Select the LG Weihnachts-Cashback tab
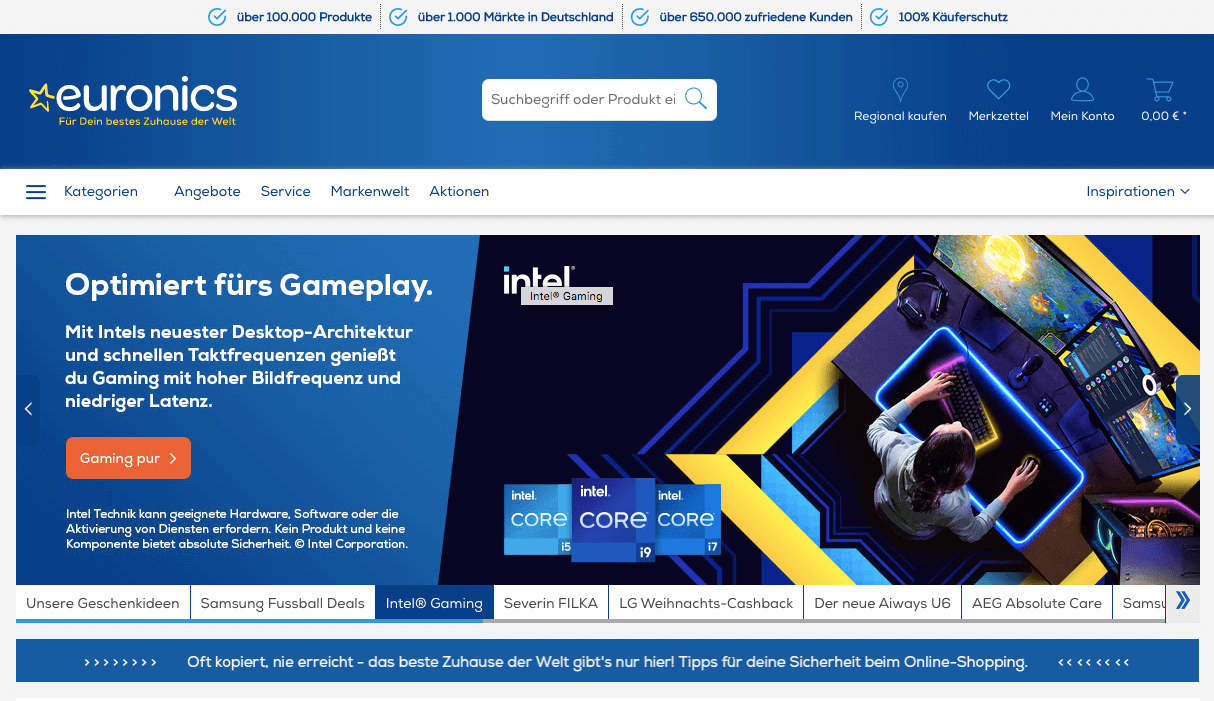1214x701 pixels. tap(706, 603)
